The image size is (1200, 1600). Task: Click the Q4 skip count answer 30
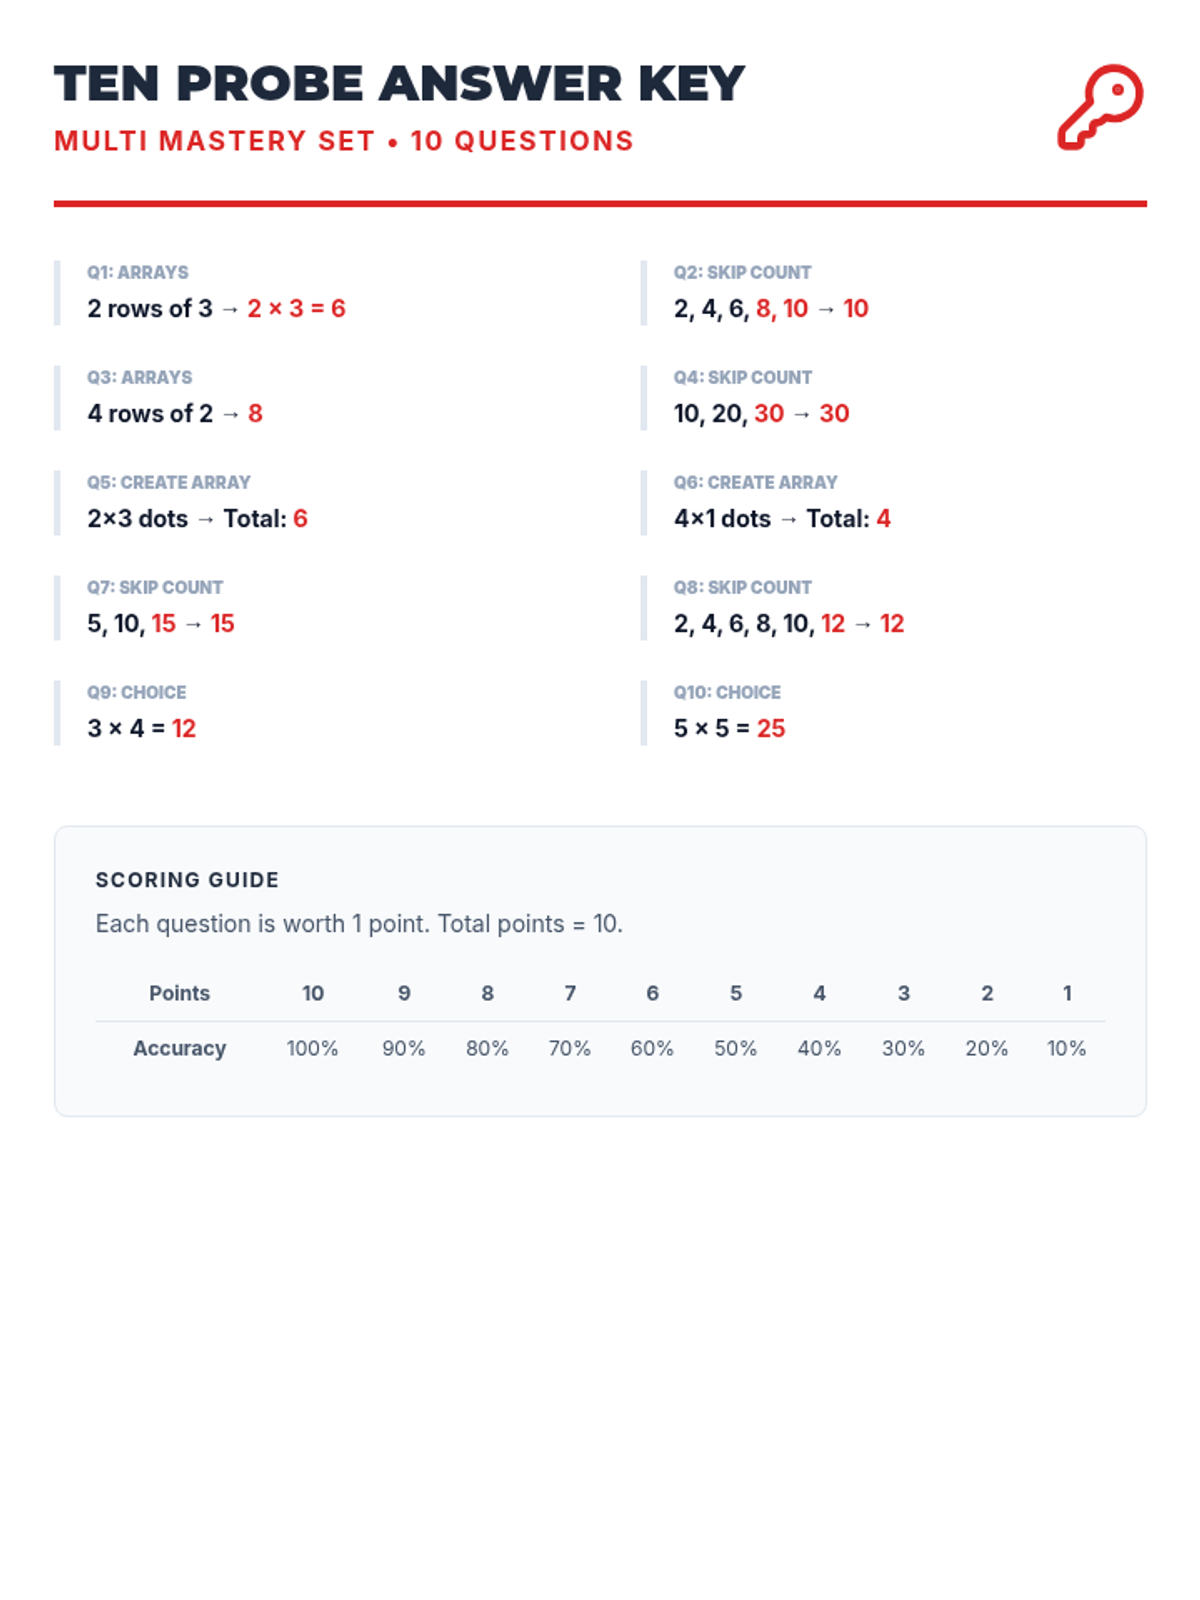(x=834, y=414)
